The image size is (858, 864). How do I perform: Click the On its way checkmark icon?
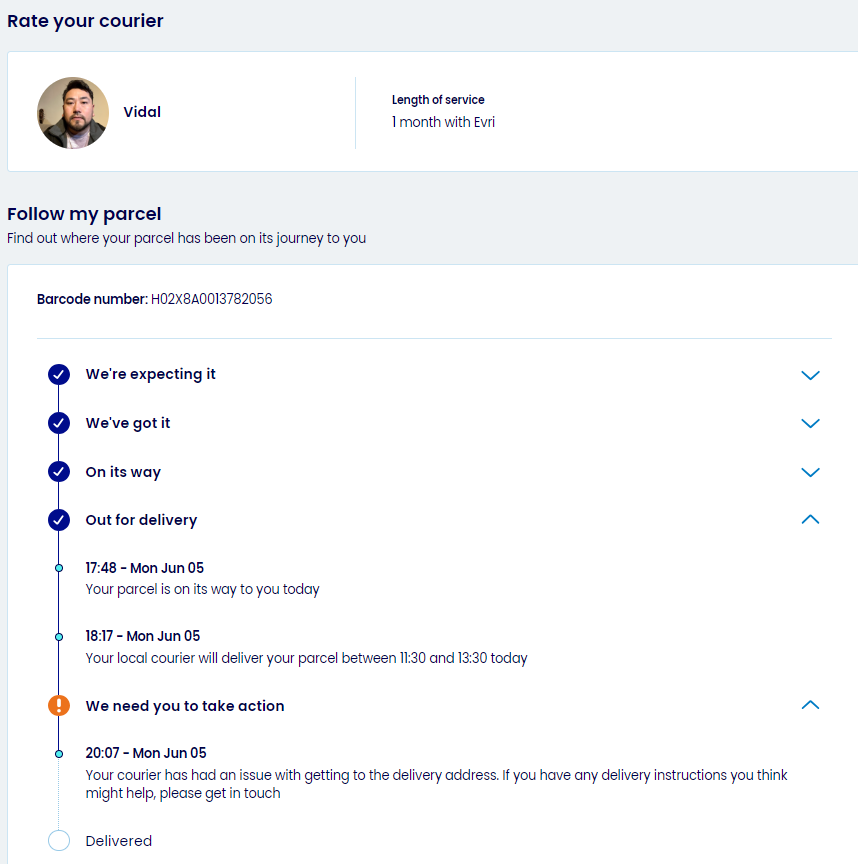click(59, 472)
